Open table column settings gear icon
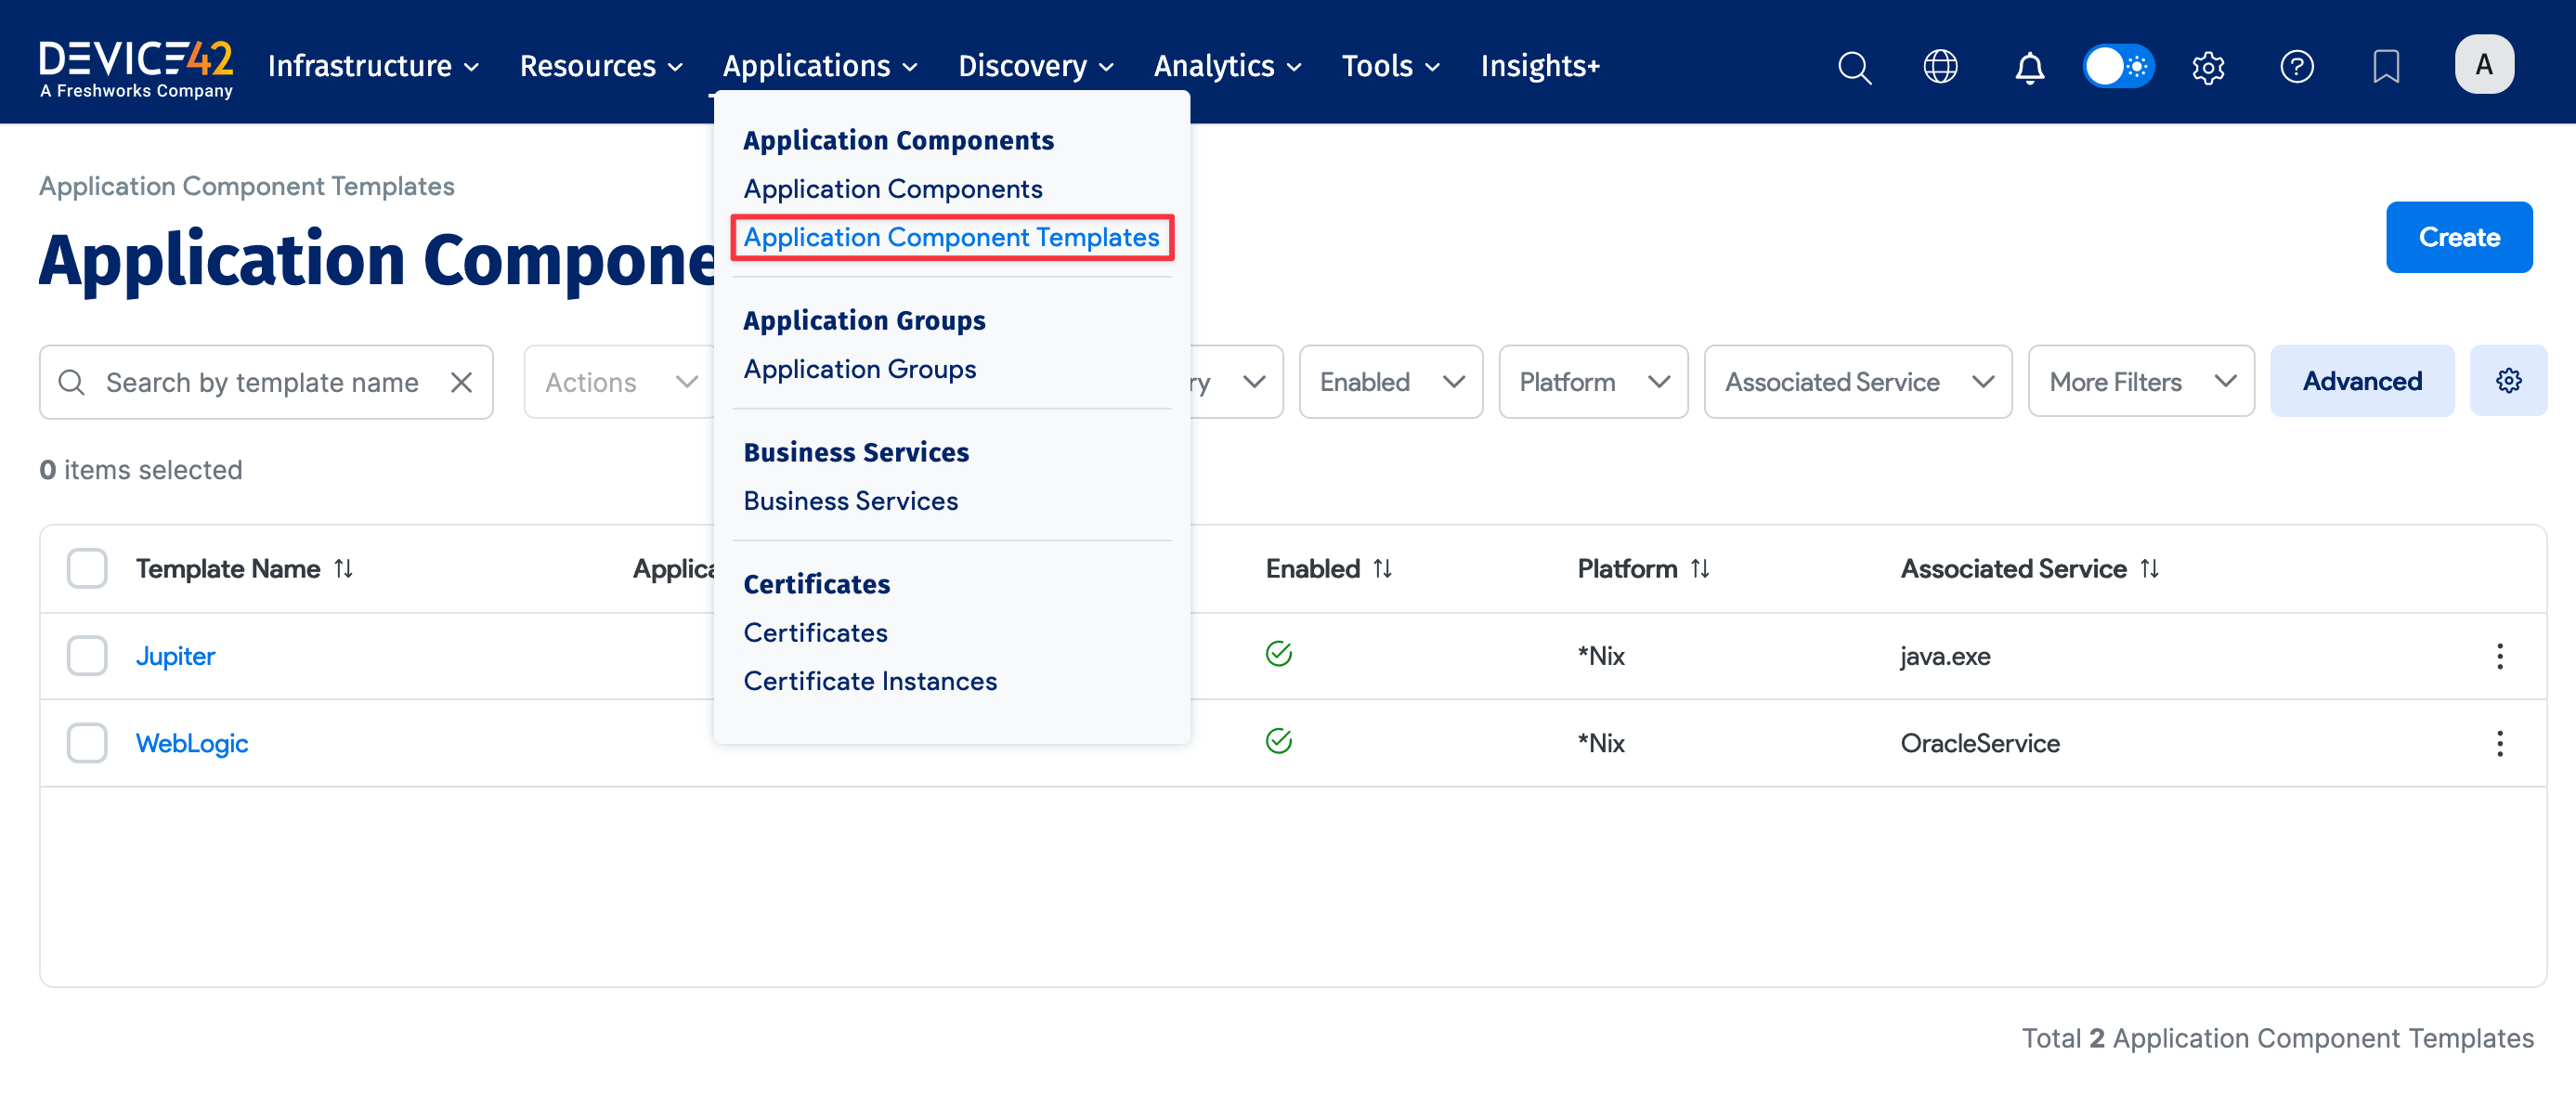Viewport: 2576px width, 1094px height. click(2508, 381)
